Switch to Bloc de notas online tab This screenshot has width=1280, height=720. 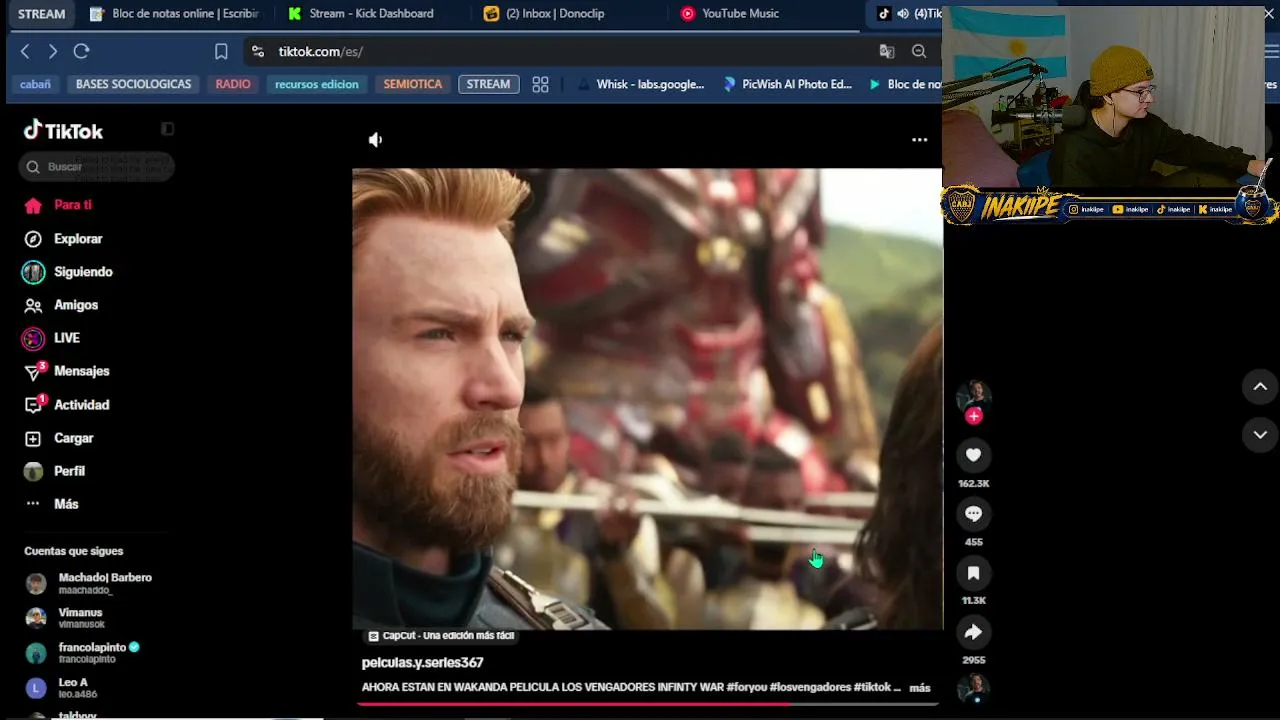(174, 14)
